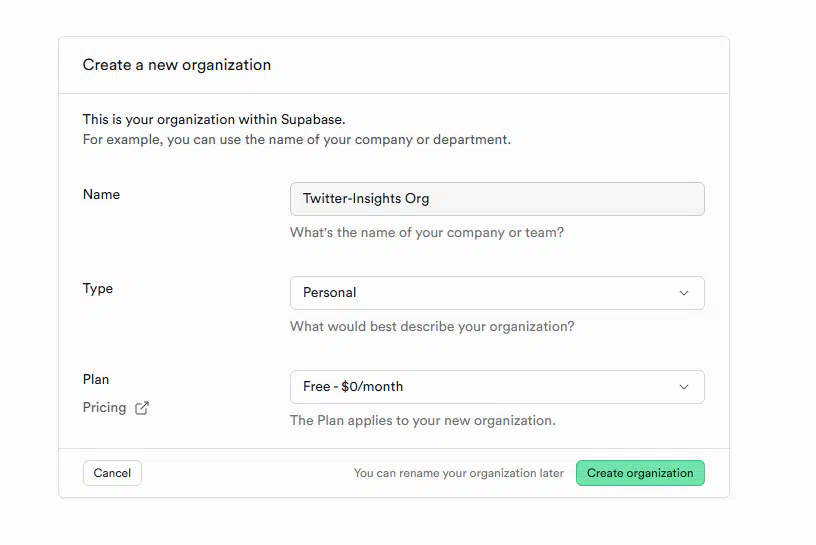This screenshot has width=816, height=545.
Task: Click the green Create organization button
Action: coord(640,473)
